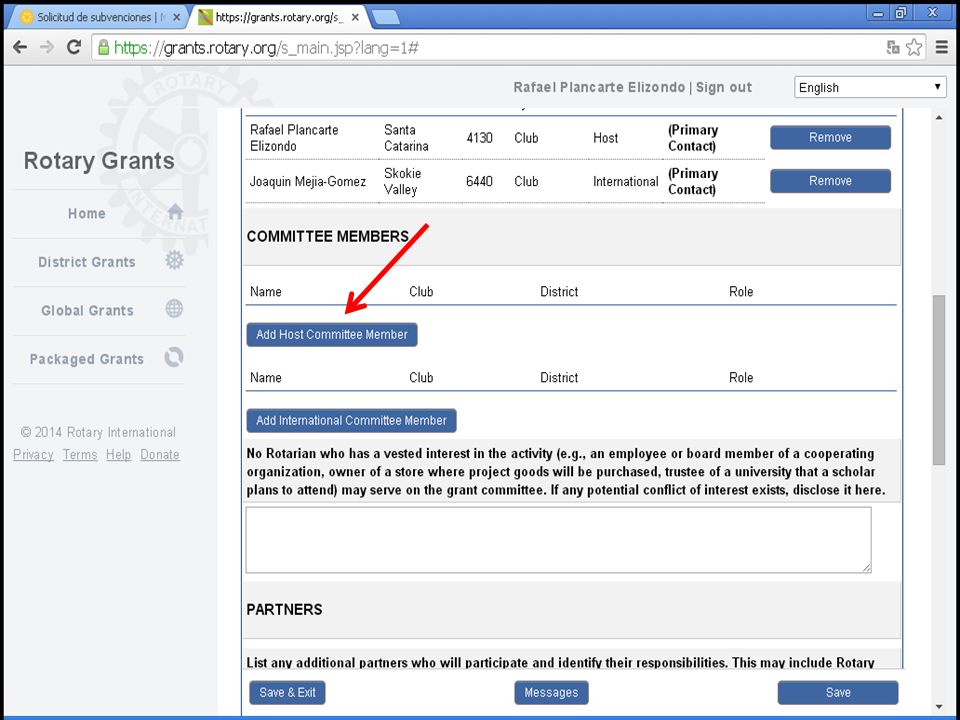960x720 pixels.
Task: Click the conflict of interest text area
Action: tap(558, 540)
